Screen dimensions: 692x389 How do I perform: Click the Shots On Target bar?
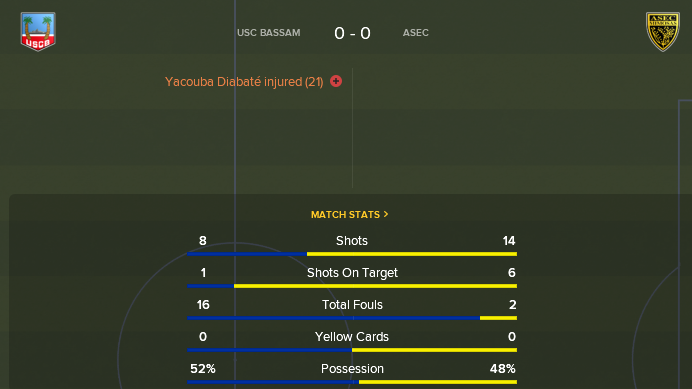352,286
